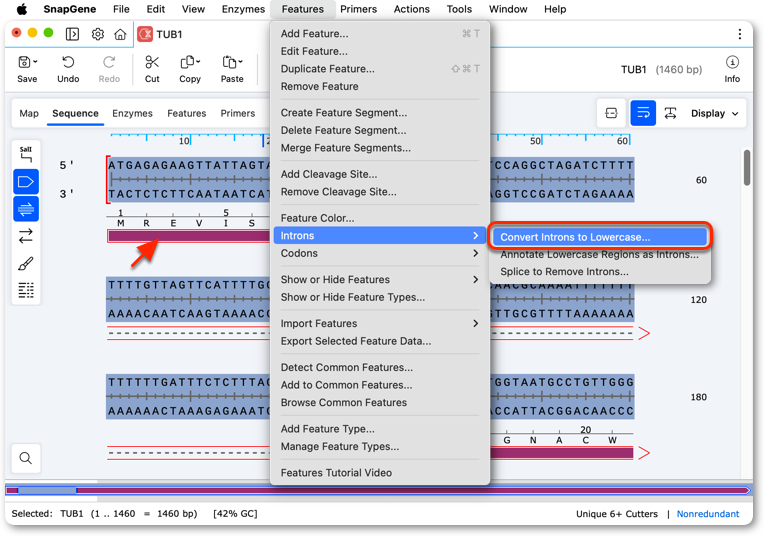Open the settings gear icon

tap(97, 34)
